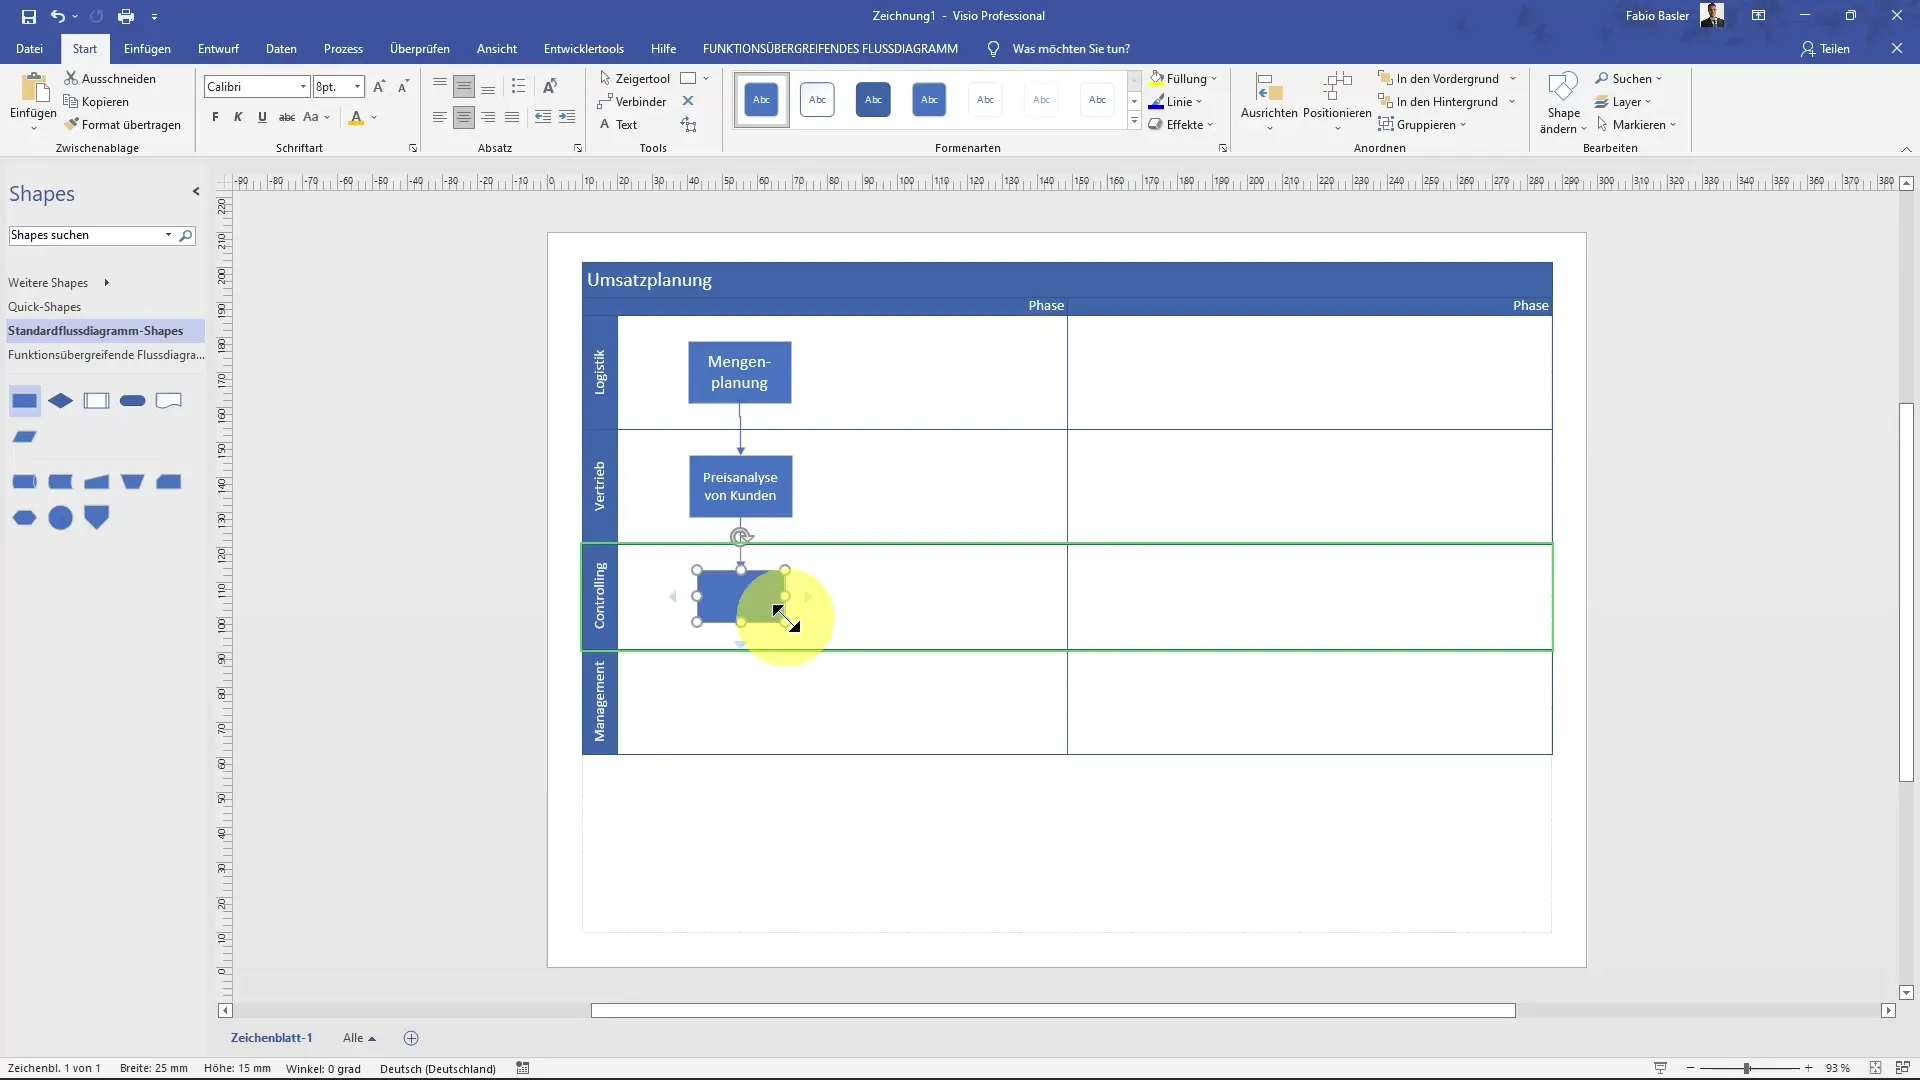Click the Positionieren icon
The height and width of the screenshot is (1080, 1920).
click(x=1337, y=88)
